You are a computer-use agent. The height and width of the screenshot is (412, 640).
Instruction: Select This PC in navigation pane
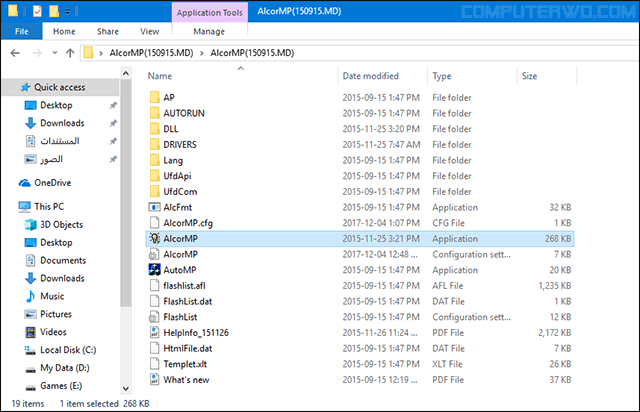[x=49, y=207]
